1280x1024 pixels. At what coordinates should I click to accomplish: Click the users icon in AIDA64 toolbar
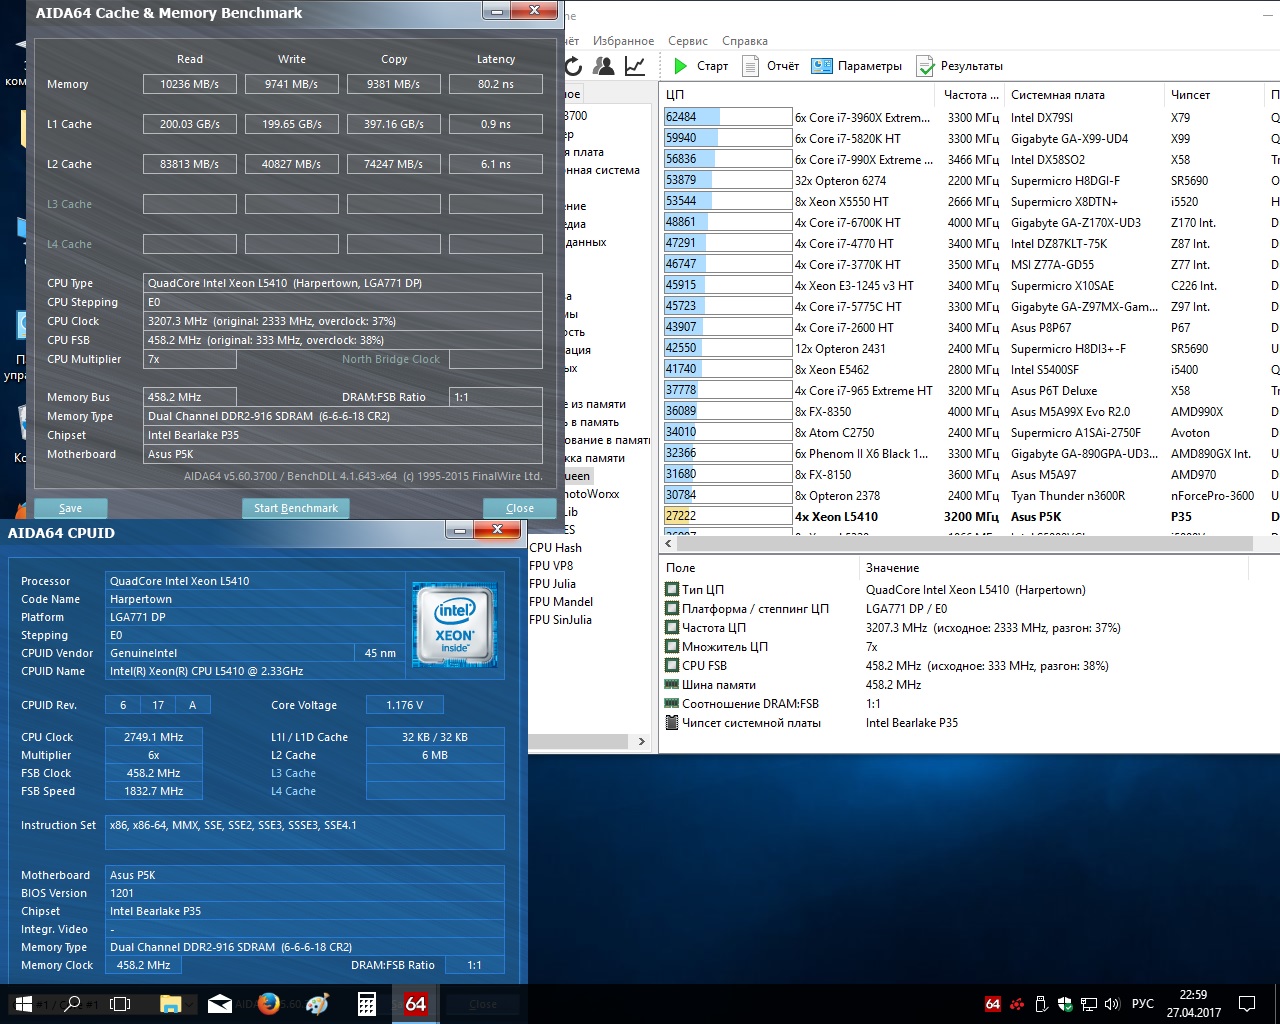point(603,66)
